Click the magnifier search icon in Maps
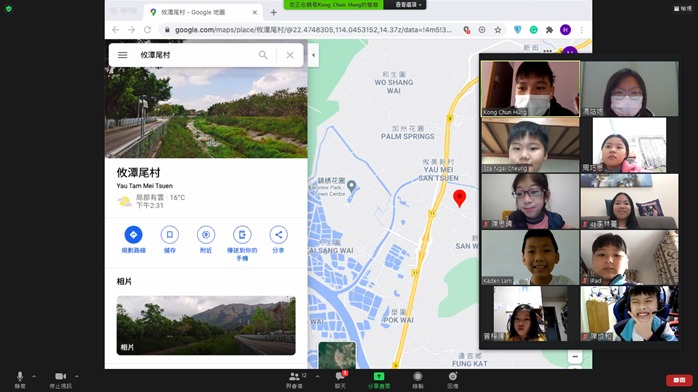Screen dimensions: 698x392 [x=263, y=55]
